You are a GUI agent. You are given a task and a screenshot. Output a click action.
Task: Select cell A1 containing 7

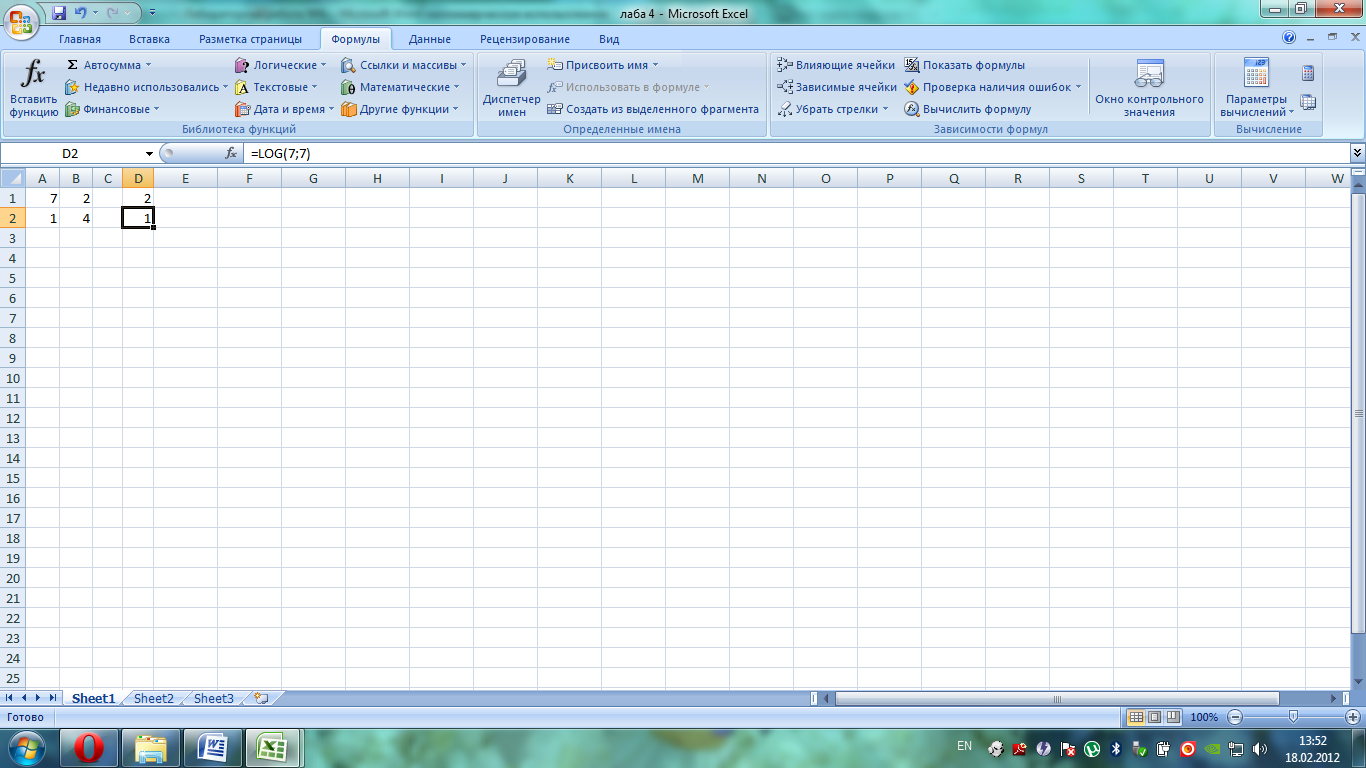(x=43, y=198)
